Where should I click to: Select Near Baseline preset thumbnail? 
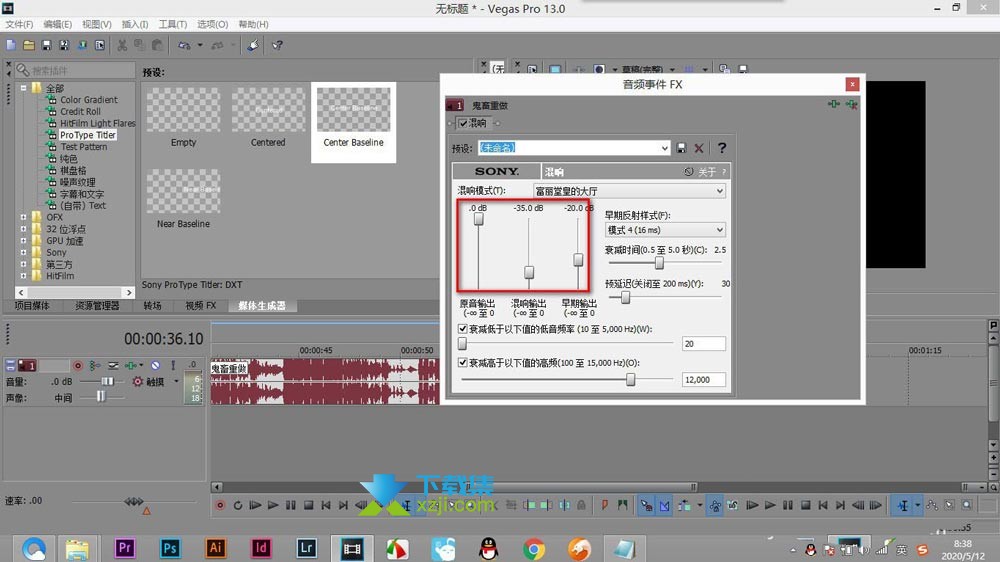pos(184,191)
